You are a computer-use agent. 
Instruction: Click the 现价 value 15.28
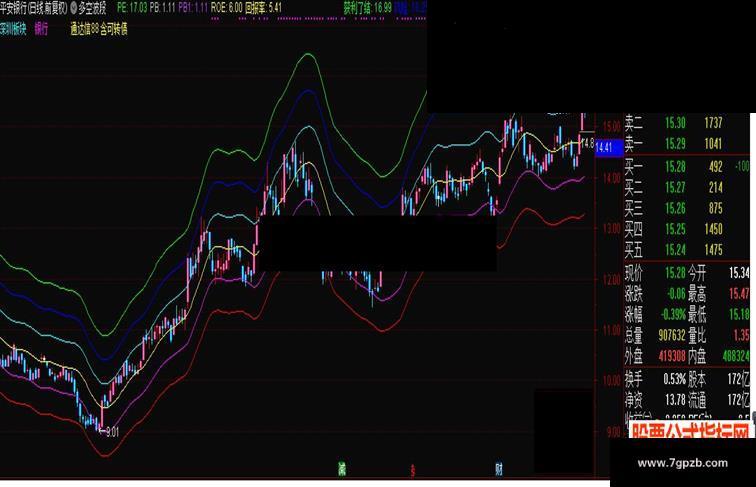click(x=675, y=273)
